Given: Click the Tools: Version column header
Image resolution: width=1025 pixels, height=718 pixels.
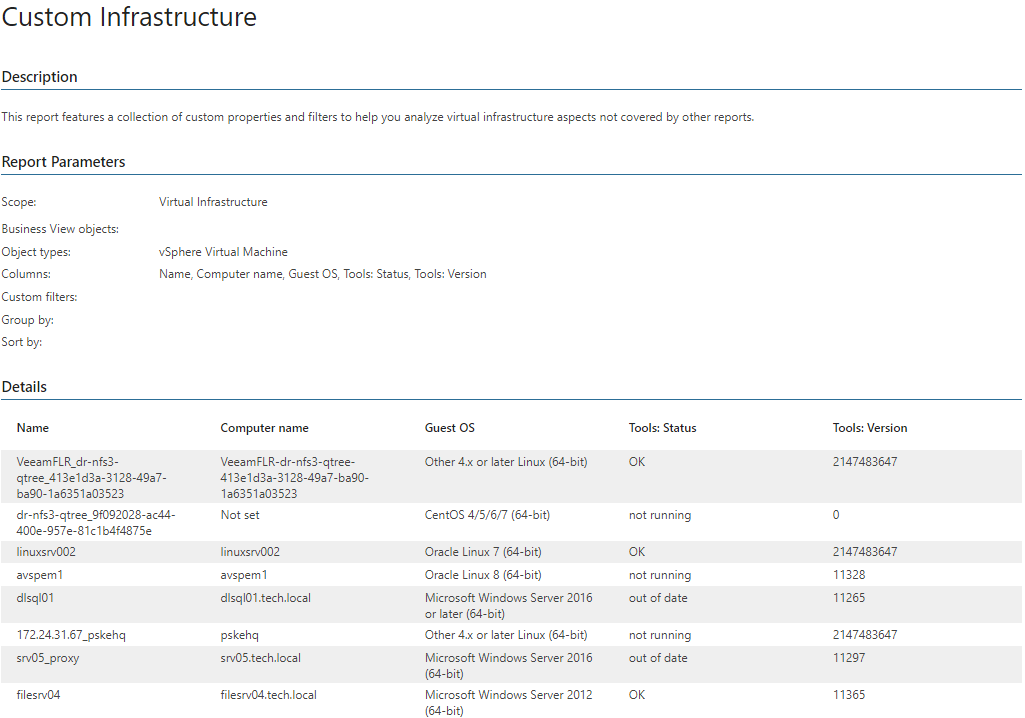Looking at the screenshot, I should [x=869, y=428].
